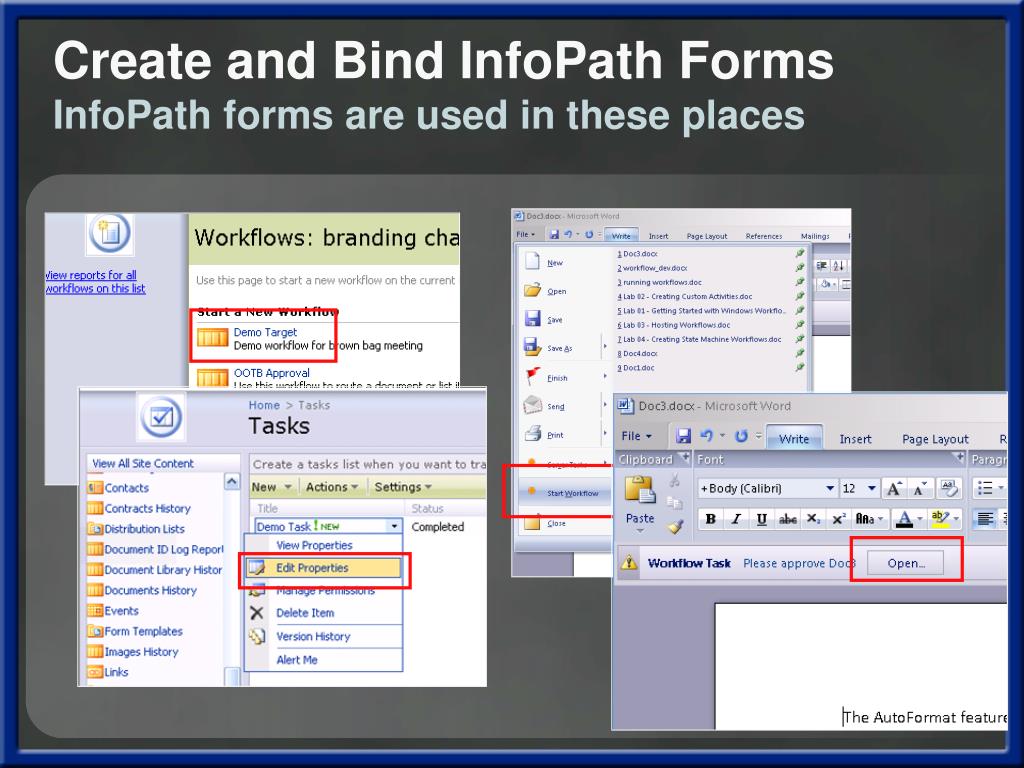Click the Grow Font icon
This screenshot has width=1024, height=768.
pyautogui.click(x=894, y=488)
